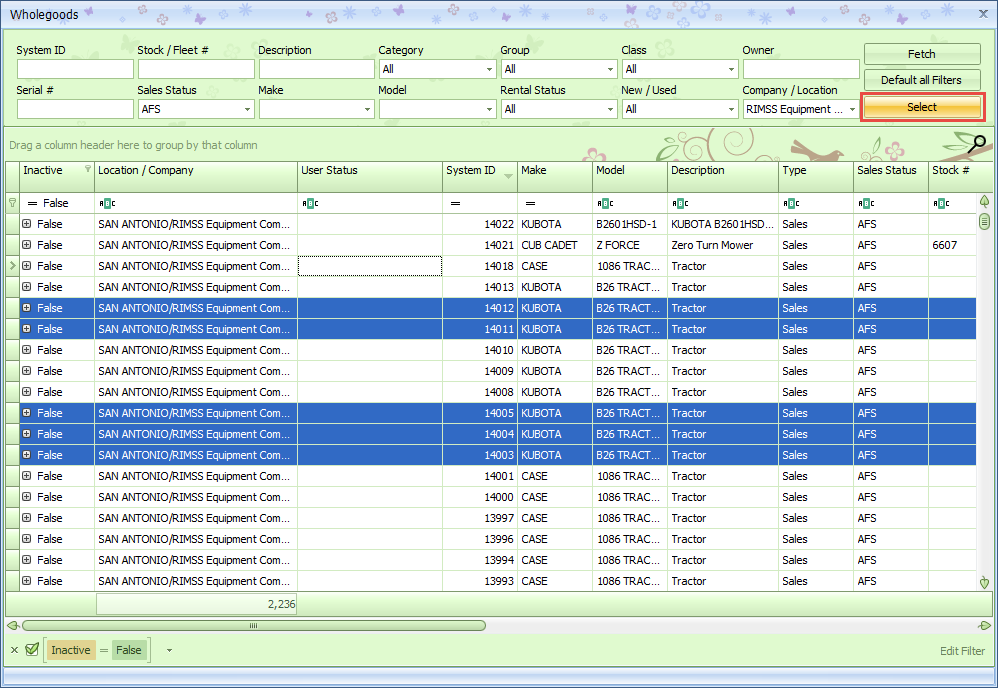Click the scroll-up arrow of the grid
The width and height of the screenshot is (998, 688).
pyautogui.click(x=984, y=201)
